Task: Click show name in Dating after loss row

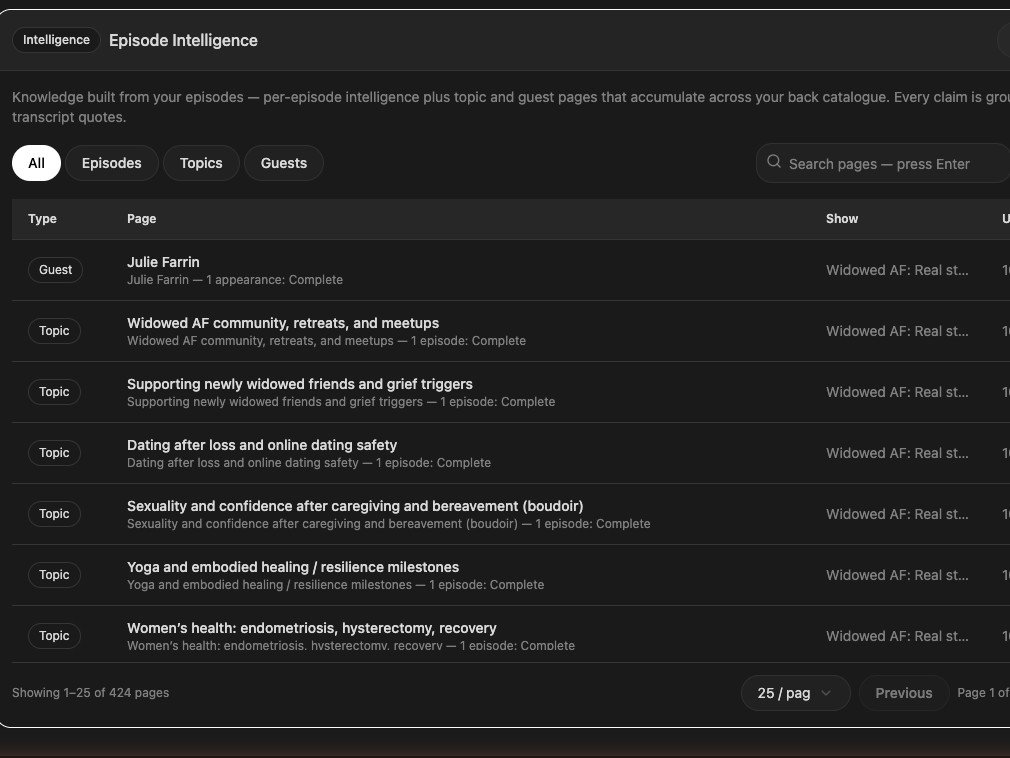Action: (897, 453)
